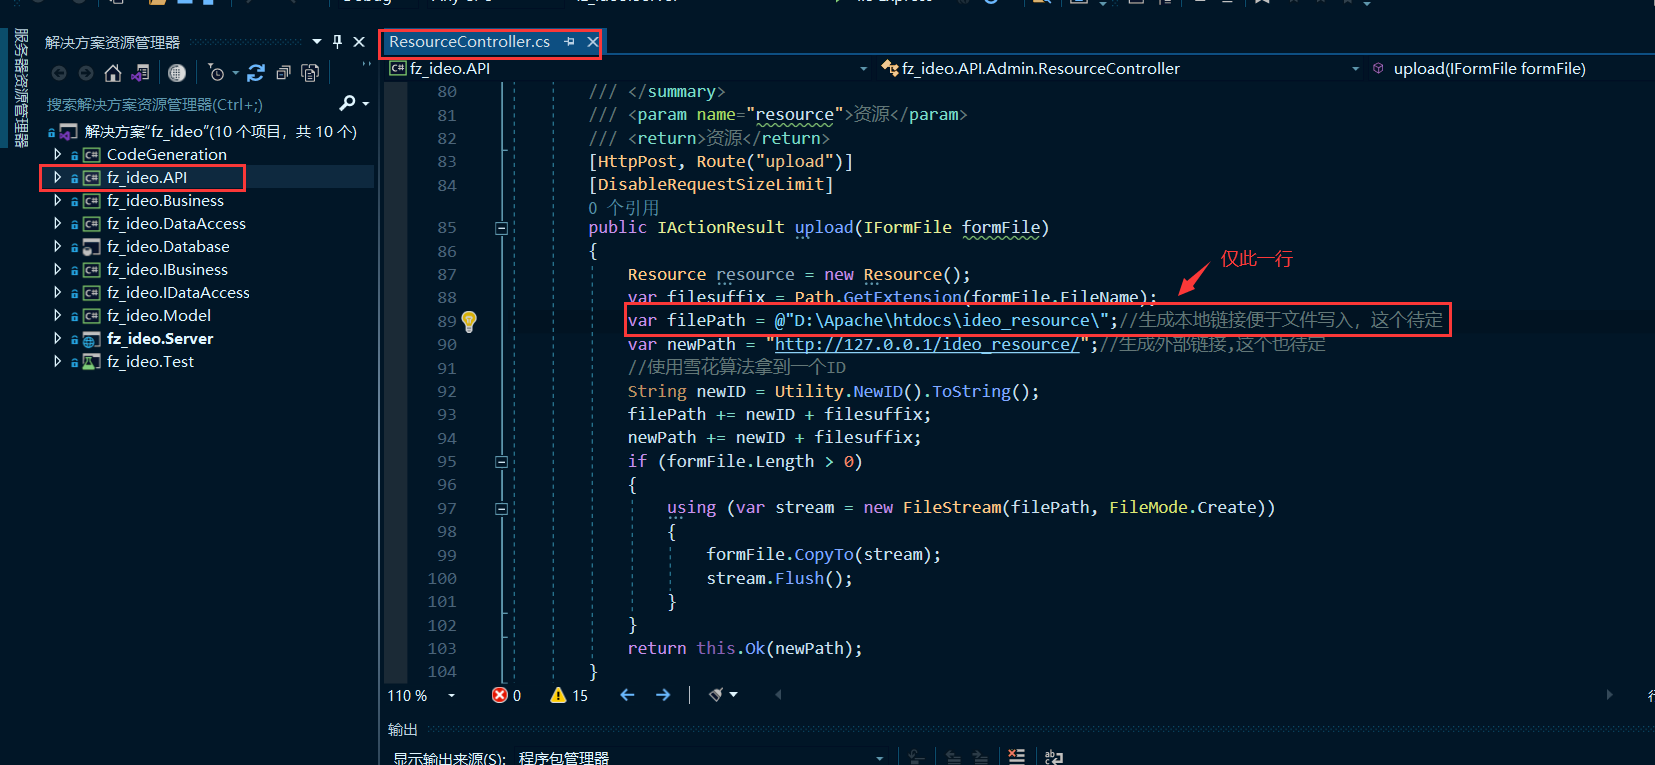Go to previous issue arrow in editor

pyautogui.click(x=627, y=695)
